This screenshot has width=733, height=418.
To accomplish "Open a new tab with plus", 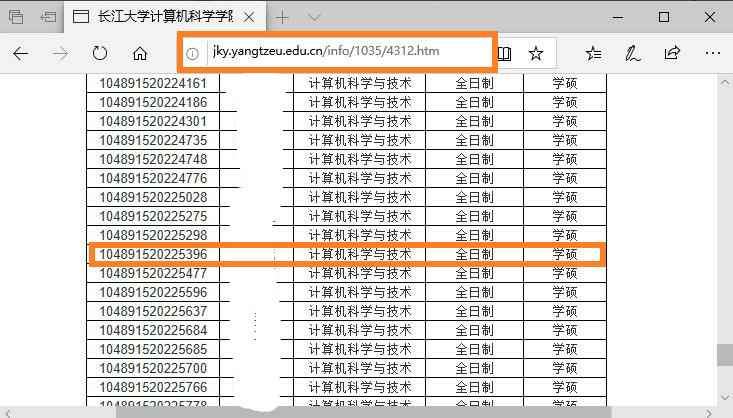I will (282, 18).
